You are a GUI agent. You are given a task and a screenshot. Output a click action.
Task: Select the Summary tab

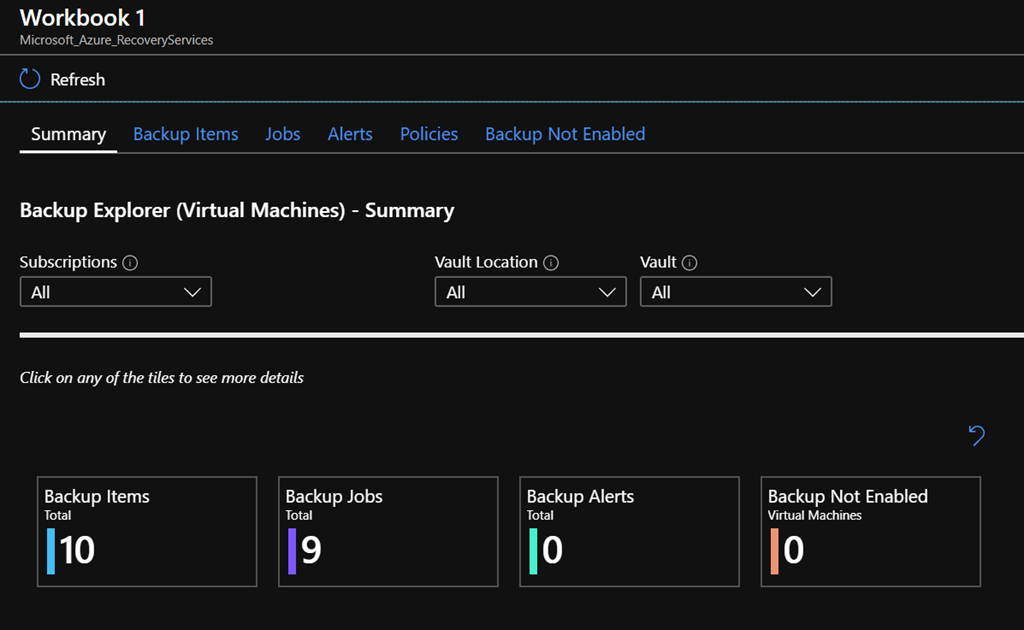point(68,134)
